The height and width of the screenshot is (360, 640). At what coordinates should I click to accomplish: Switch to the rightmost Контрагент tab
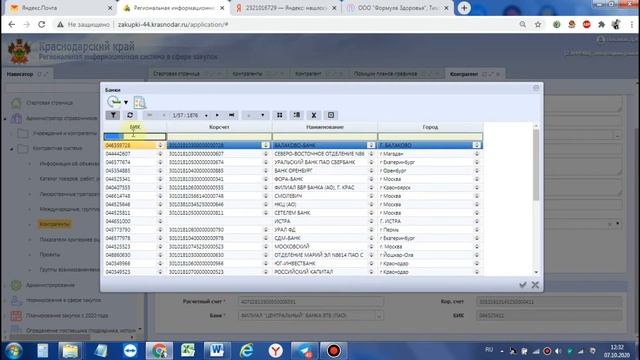(464, 74)
